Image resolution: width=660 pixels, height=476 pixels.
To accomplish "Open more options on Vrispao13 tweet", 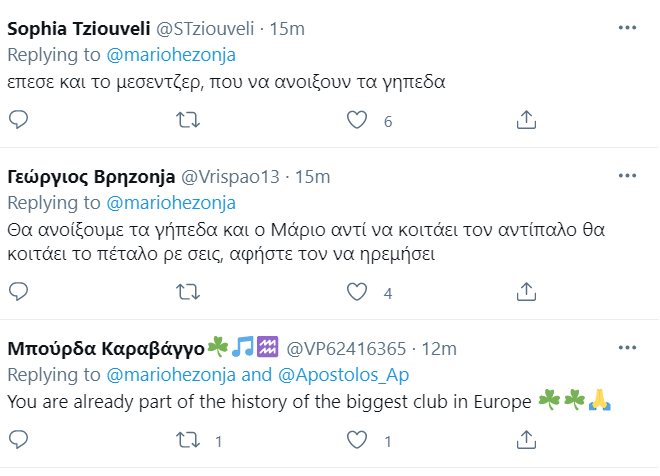I will pyautogui.click(x=627, y=176).
